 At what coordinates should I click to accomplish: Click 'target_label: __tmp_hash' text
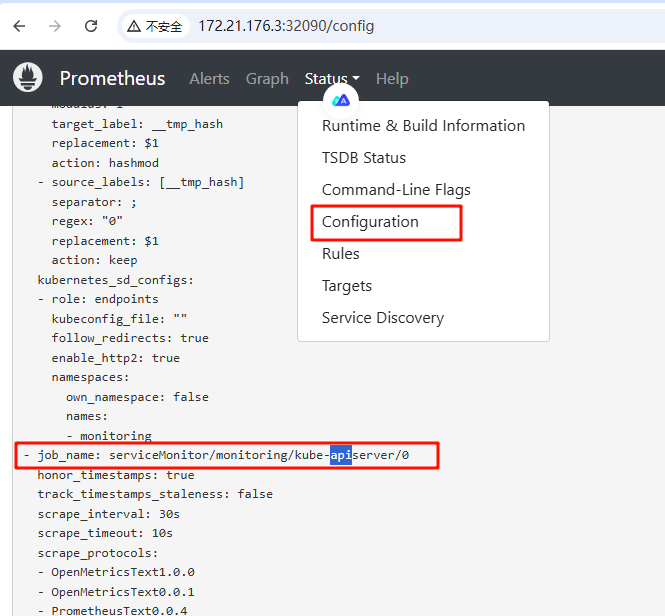pos(137,124)
